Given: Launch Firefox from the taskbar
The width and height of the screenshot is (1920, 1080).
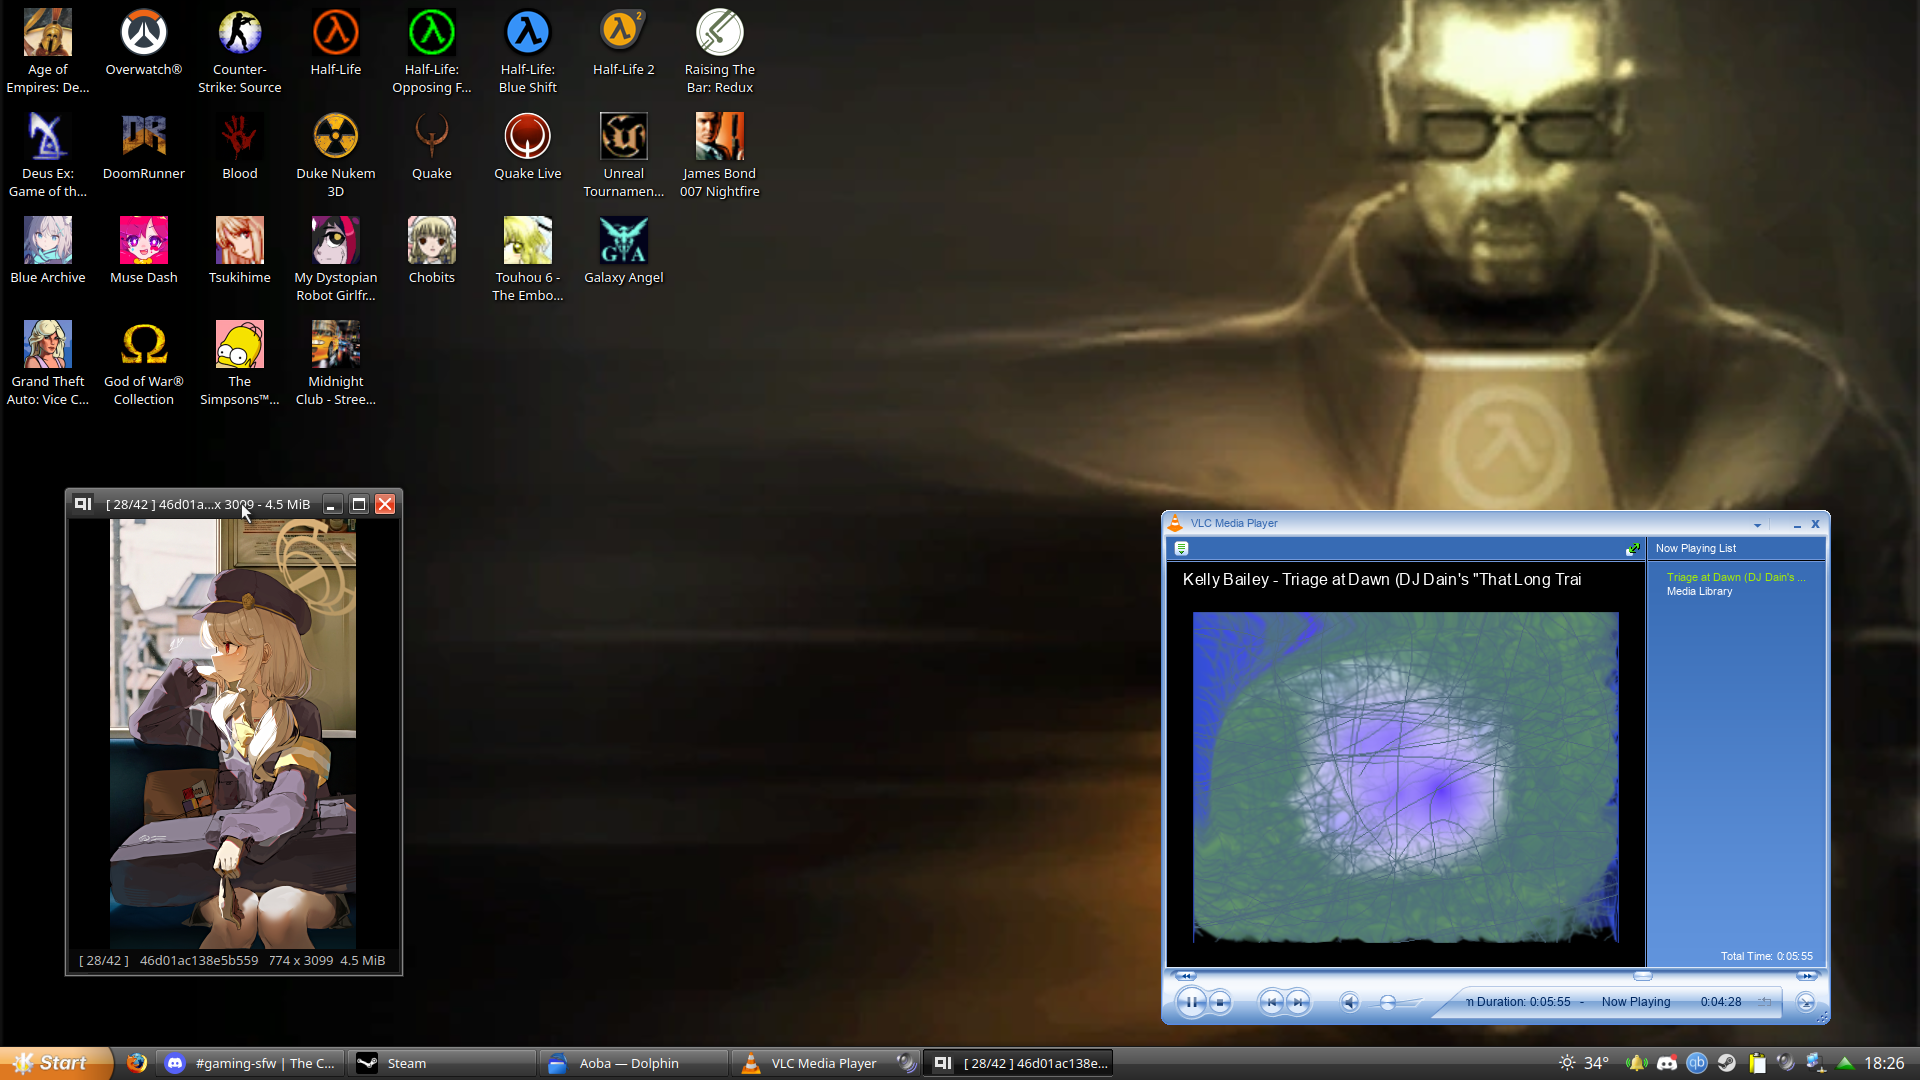Looking at the screenshot, I should click(x=137, y=1063).
